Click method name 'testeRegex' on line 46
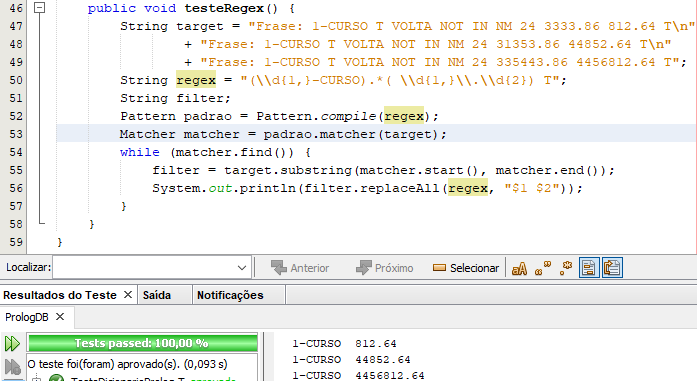 pos(224,8)
